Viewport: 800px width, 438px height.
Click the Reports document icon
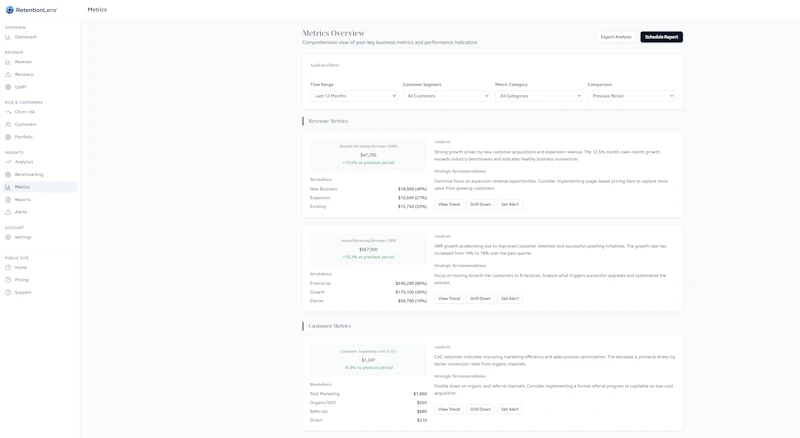8,200
